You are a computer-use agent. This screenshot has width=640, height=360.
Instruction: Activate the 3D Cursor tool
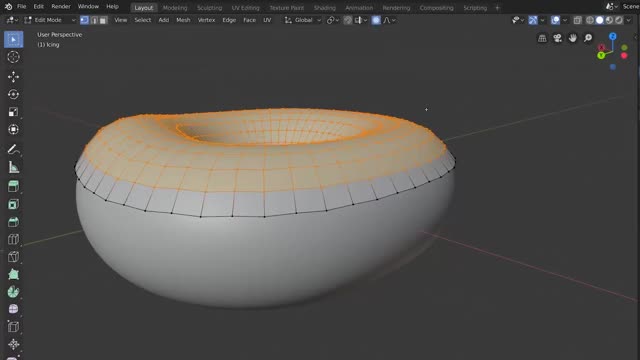pyautogui.click(x=13, y=57)
